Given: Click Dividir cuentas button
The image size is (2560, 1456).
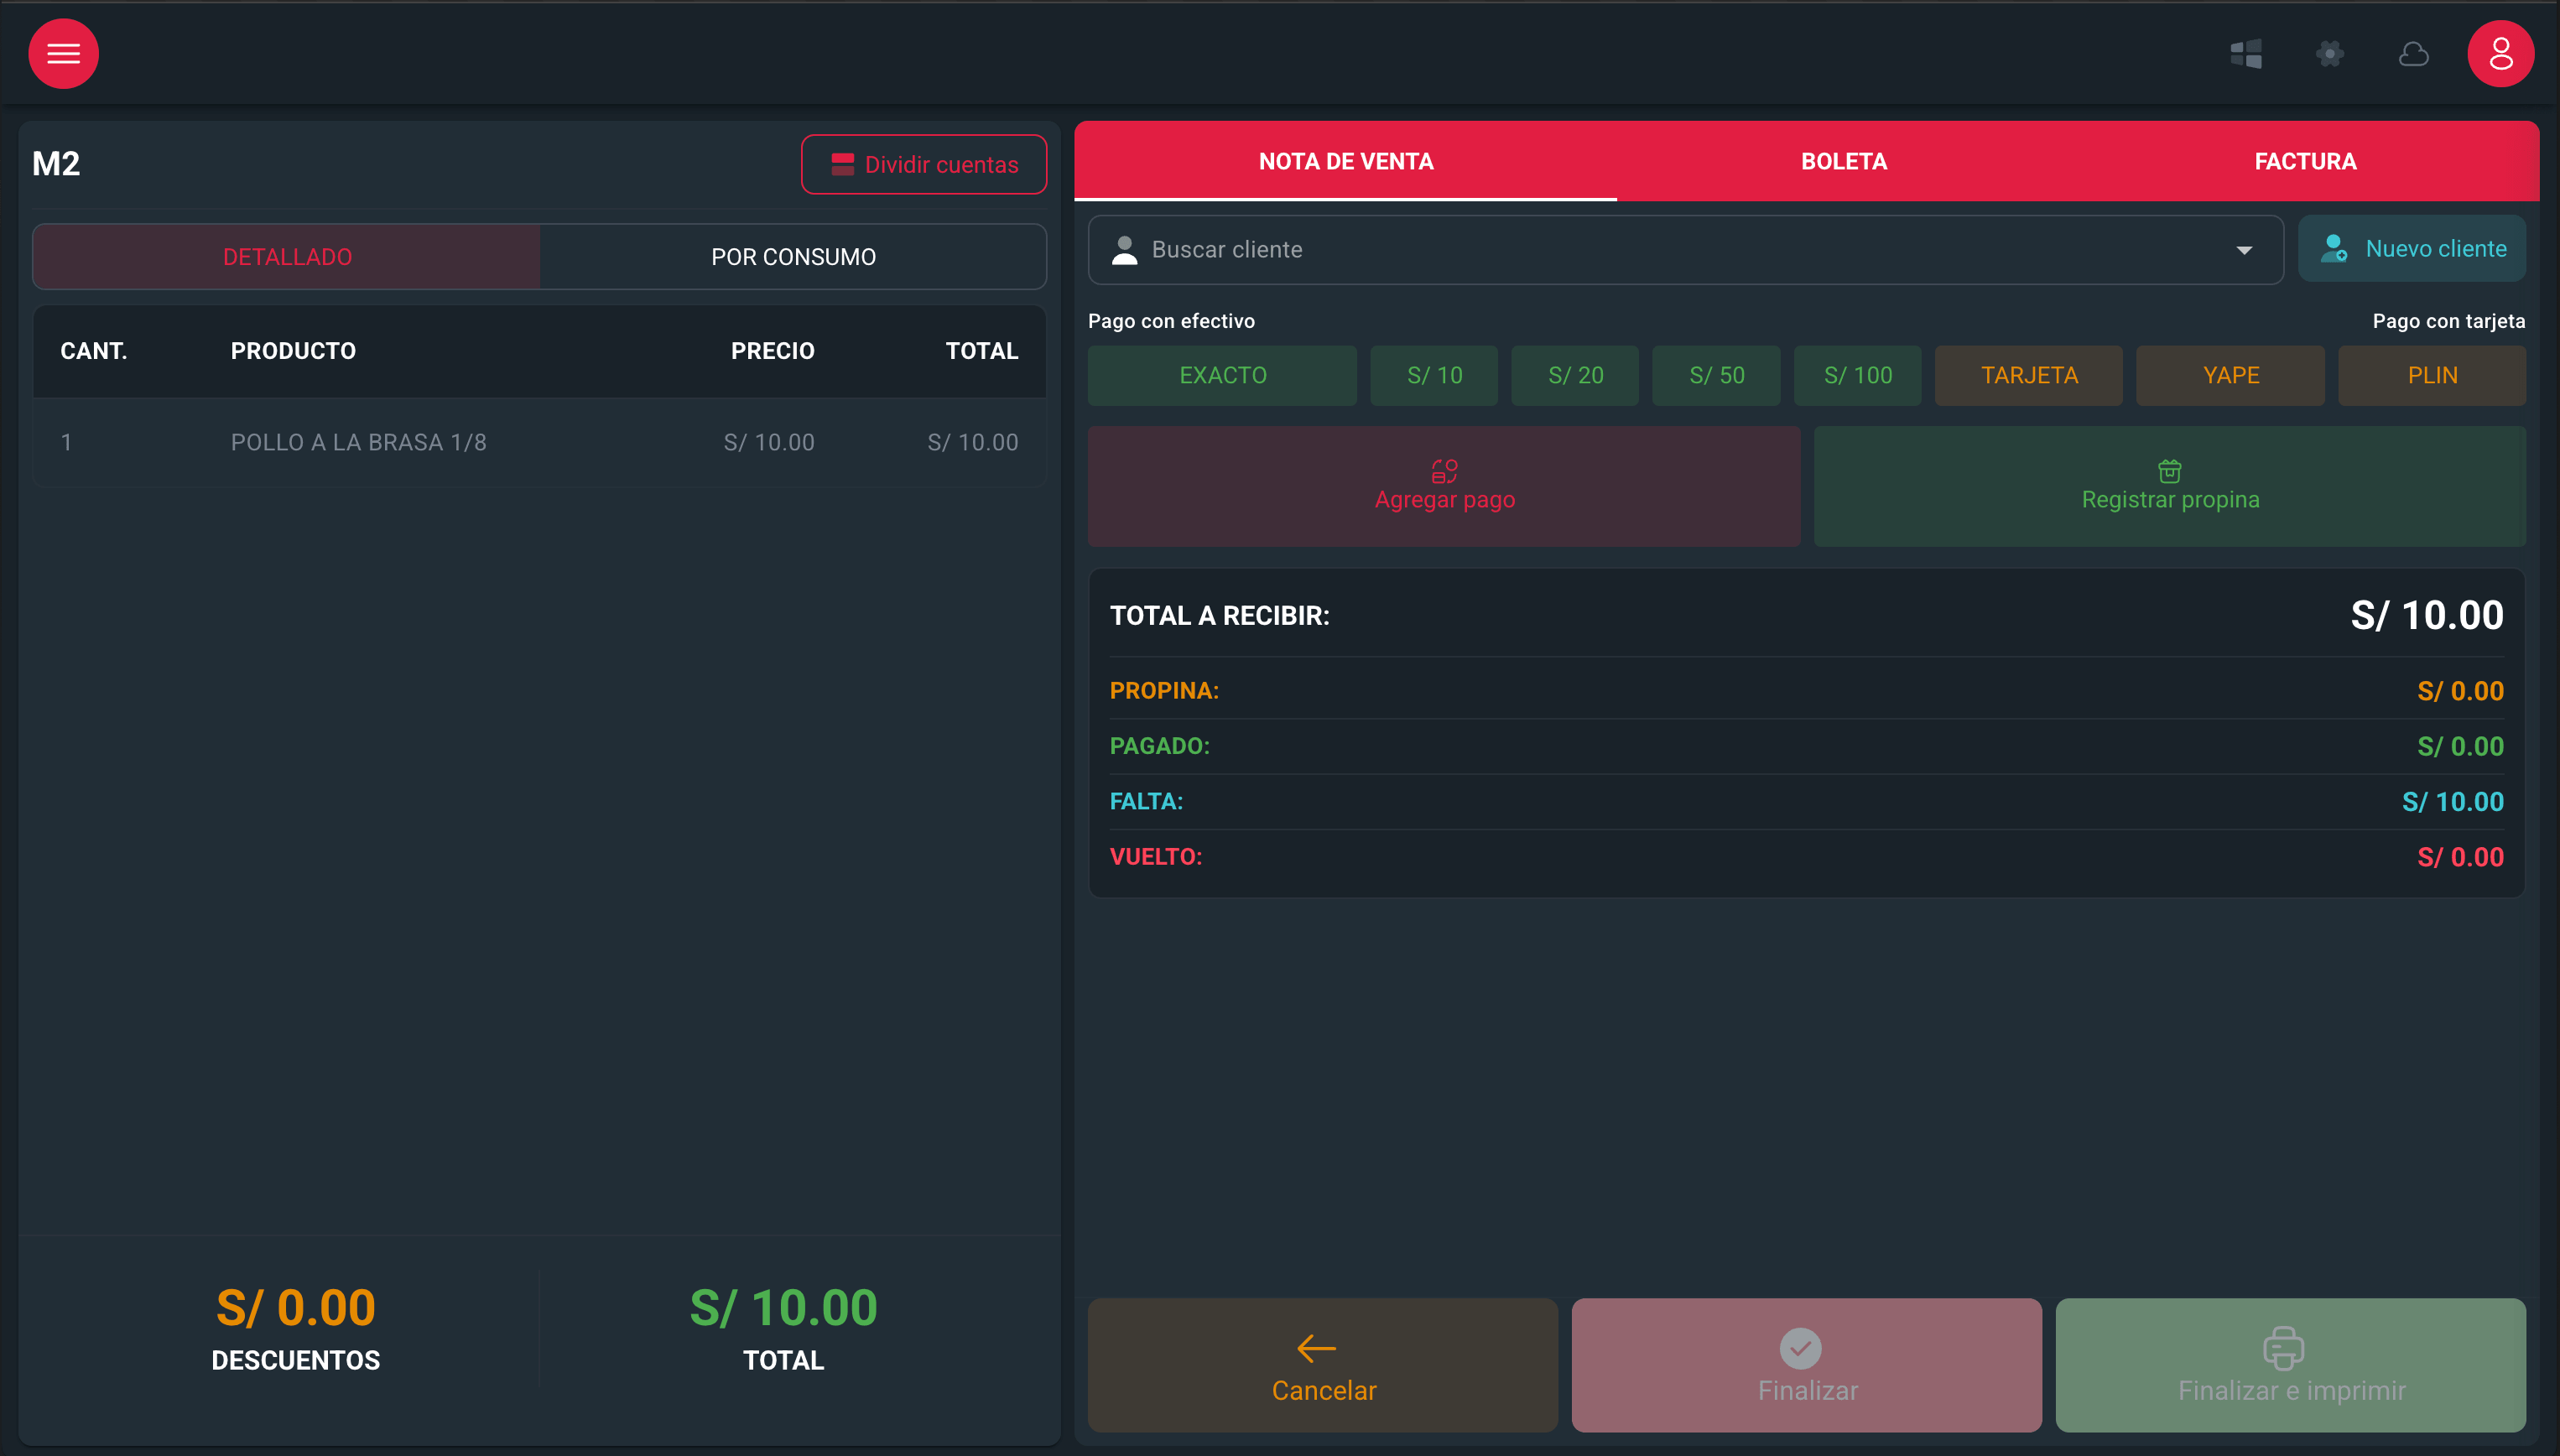Looking at the screenshot, I should click(924, 164).
